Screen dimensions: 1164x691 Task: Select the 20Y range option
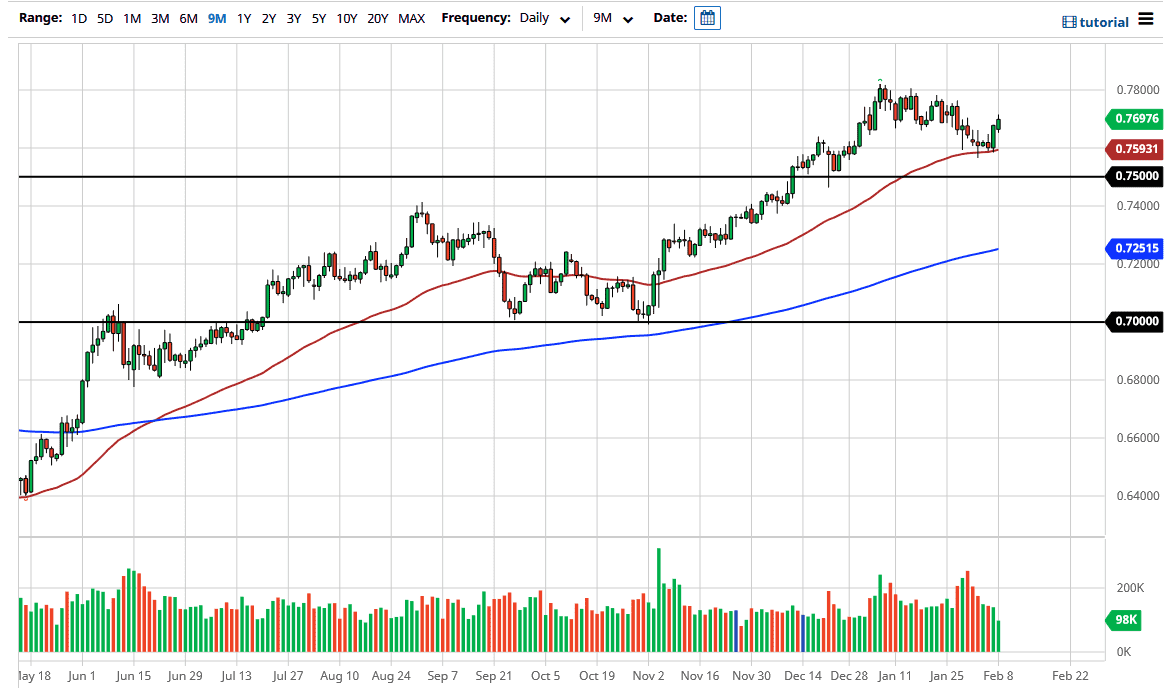pyautogui.click(x=378, y=18)
